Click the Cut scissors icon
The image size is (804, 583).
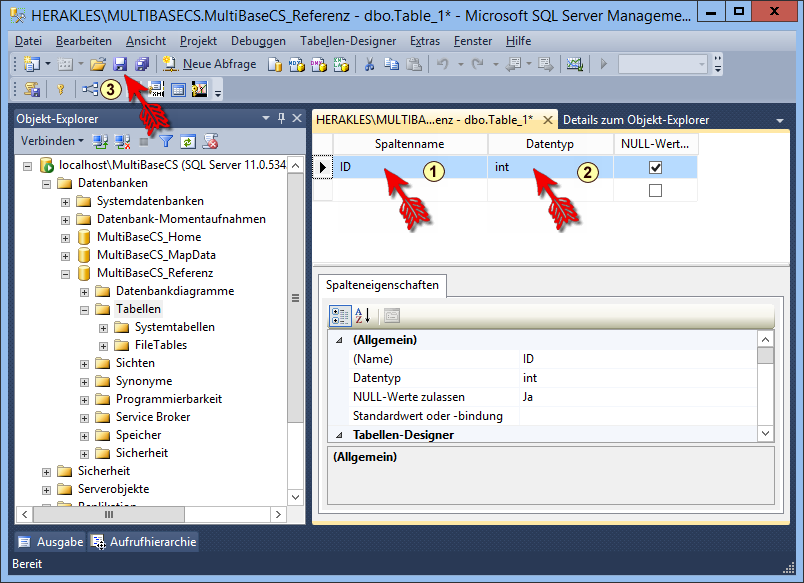click(369, 64)
